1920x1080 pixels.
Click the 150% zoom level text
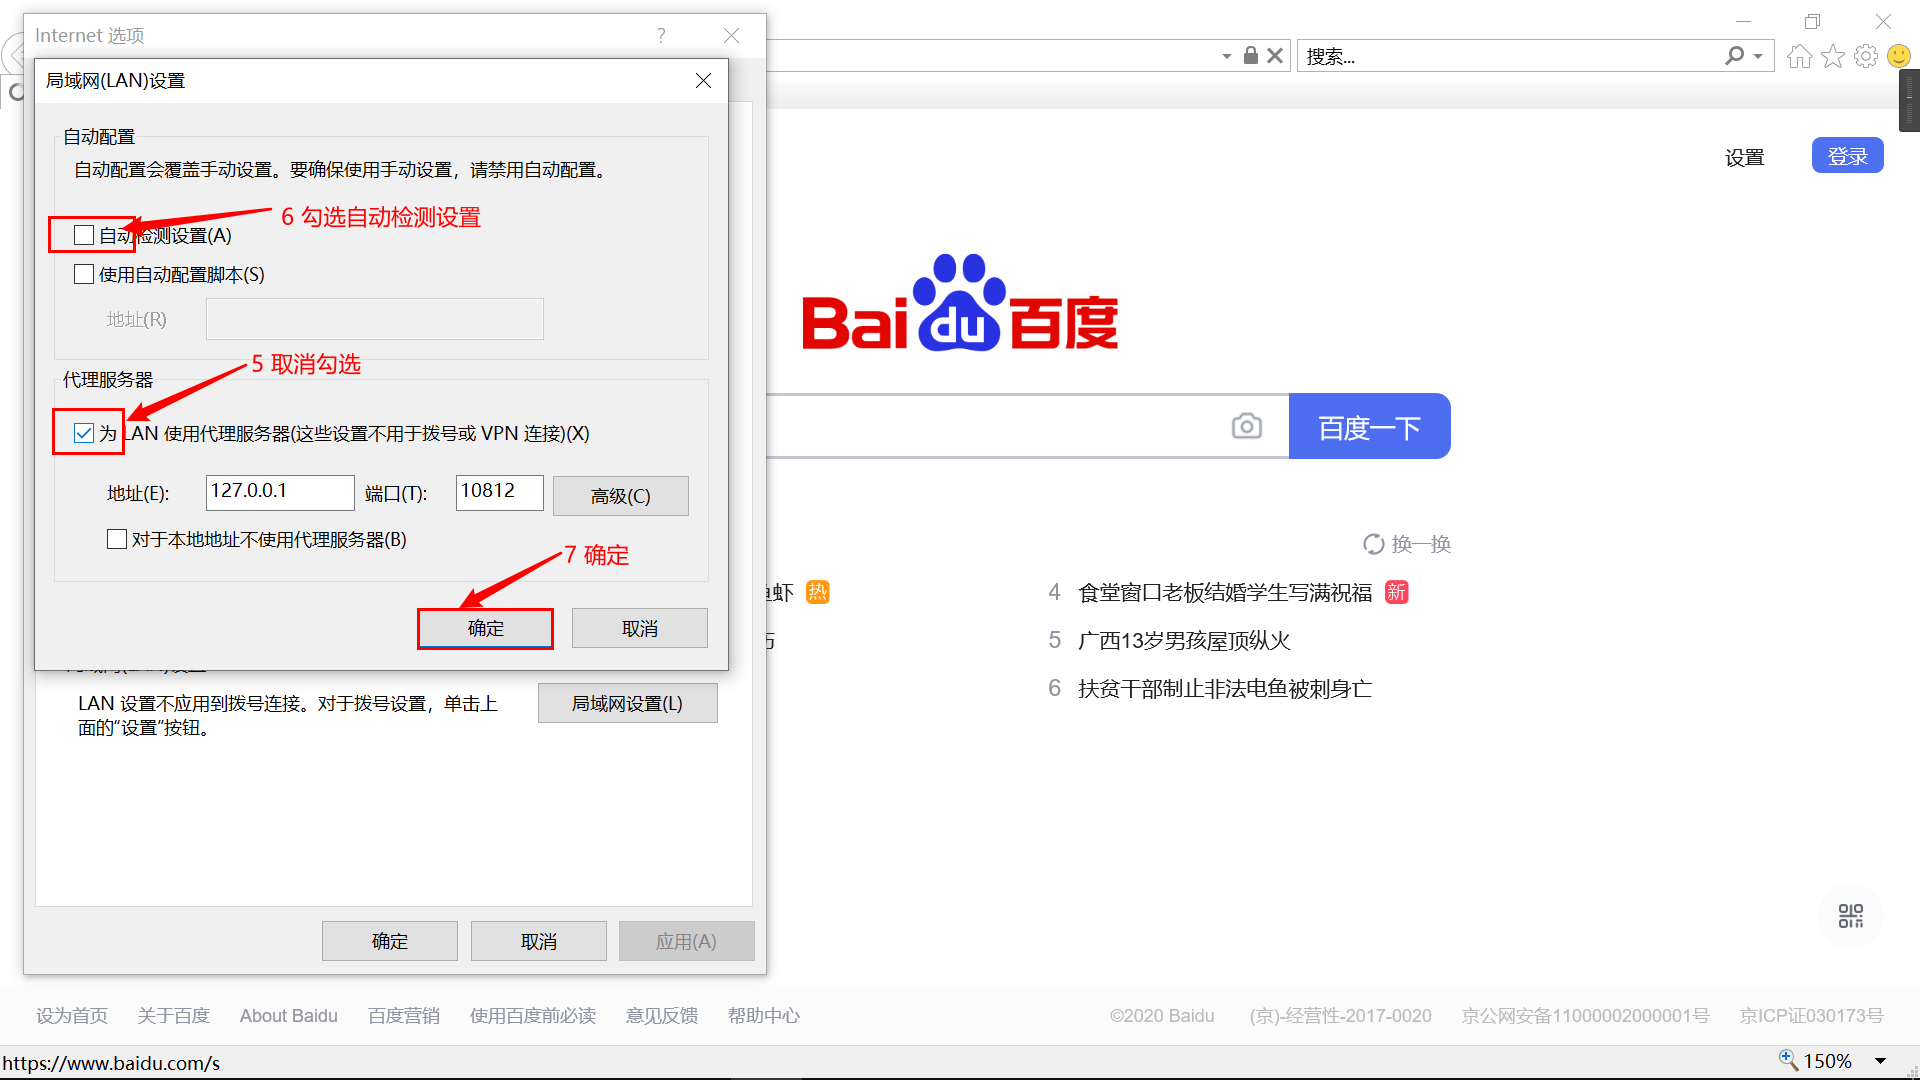point(1828,1061)
